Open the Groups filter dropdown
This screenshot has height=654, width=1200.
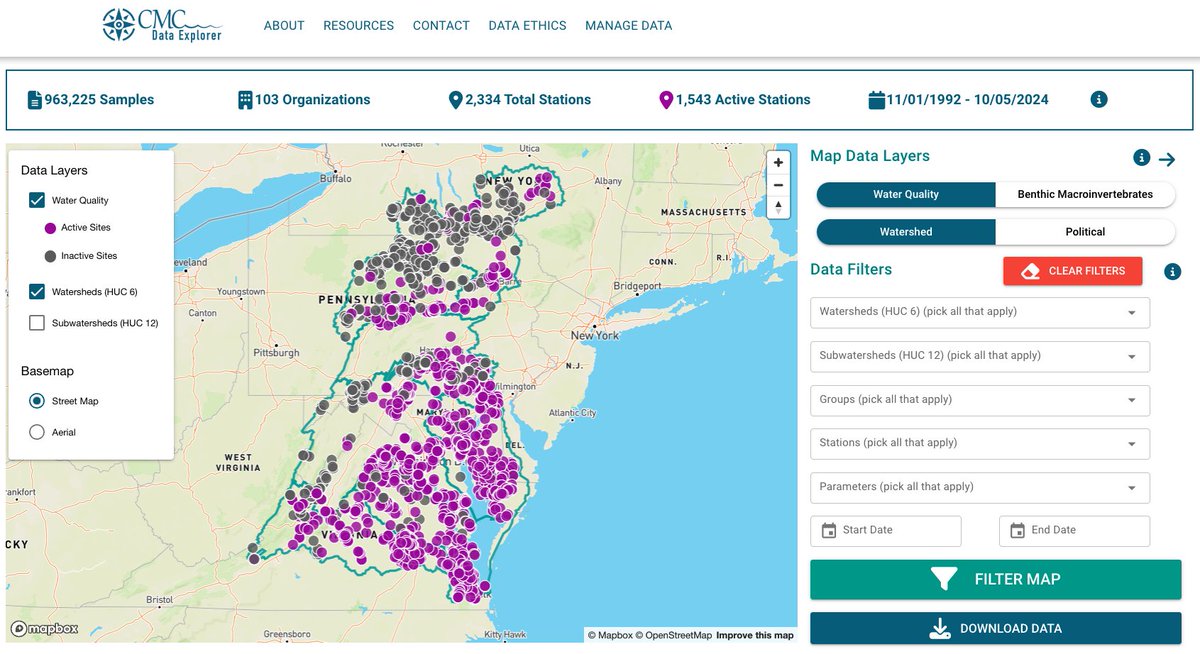(980, 400)
